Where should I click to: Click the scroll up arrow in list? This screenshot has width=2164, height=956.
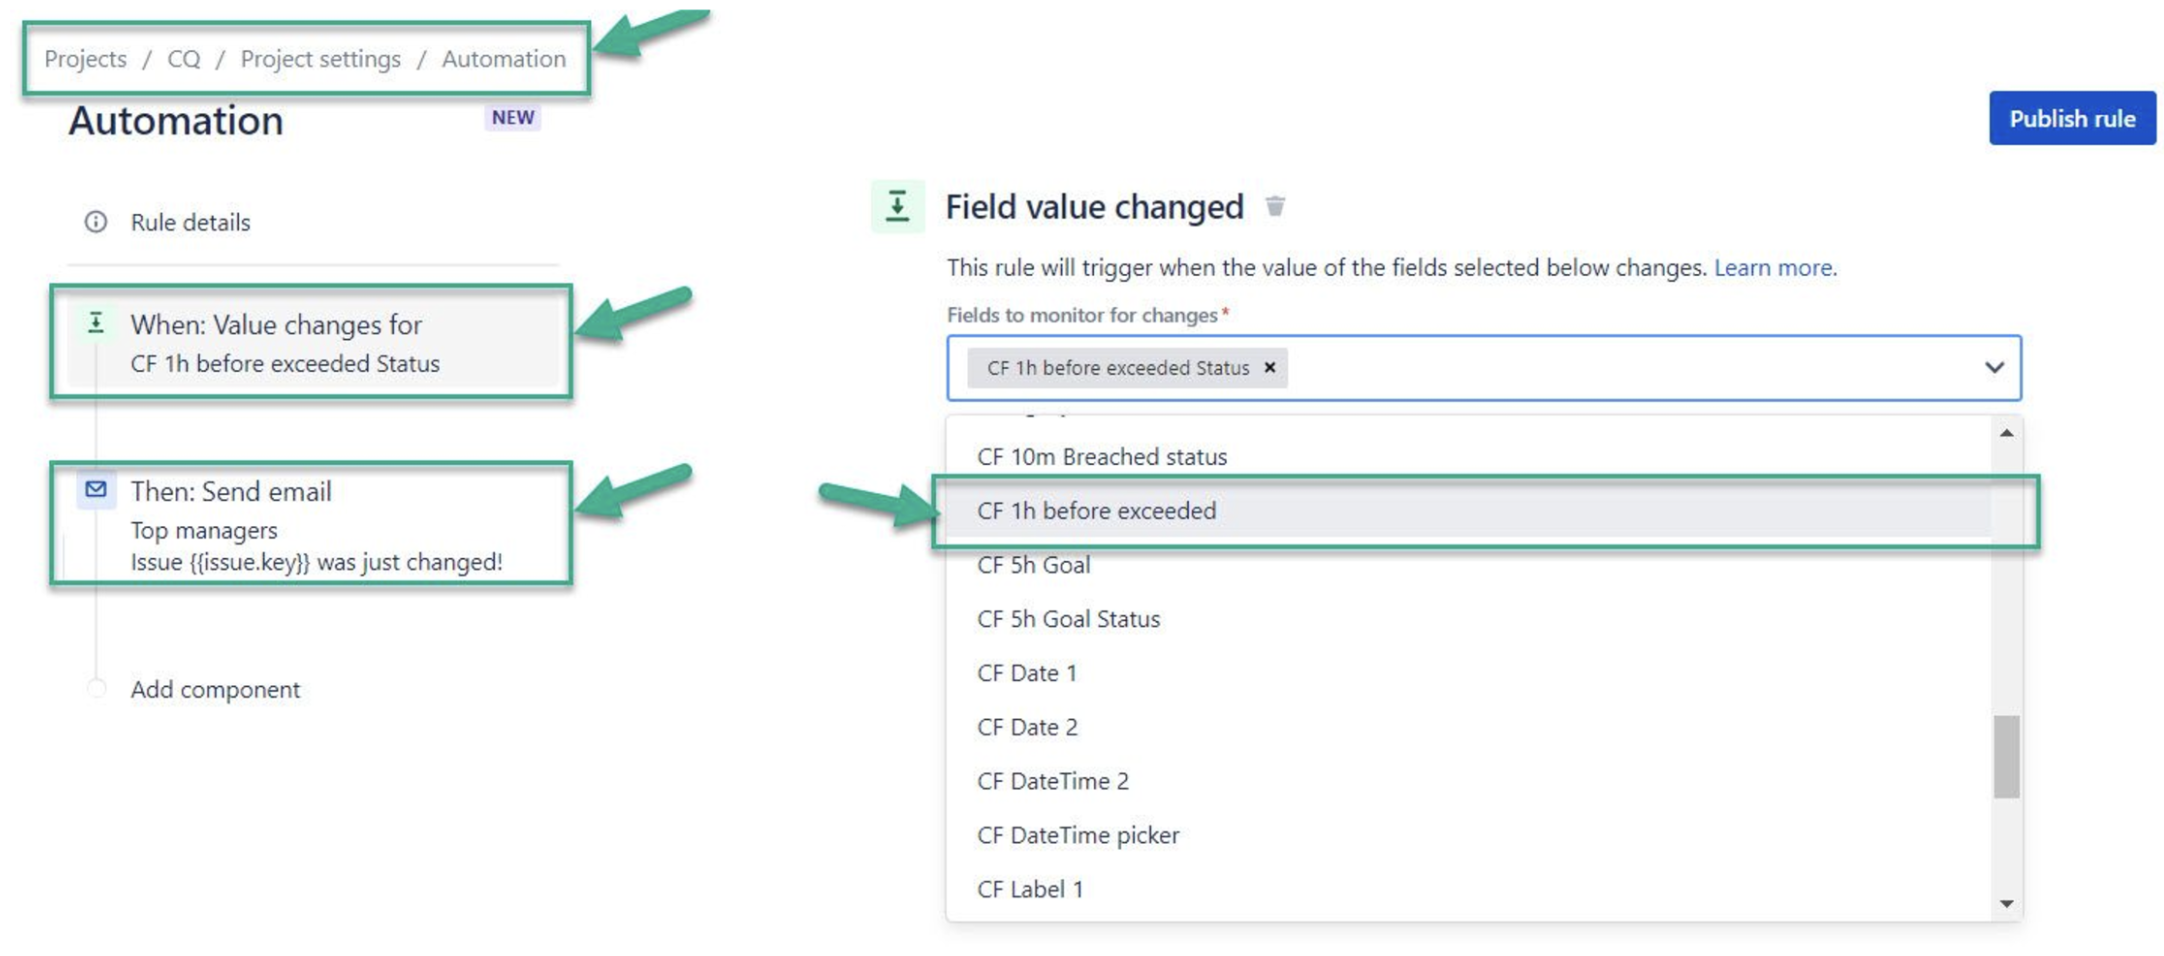pyautogui.click(x=2006, y=433)
